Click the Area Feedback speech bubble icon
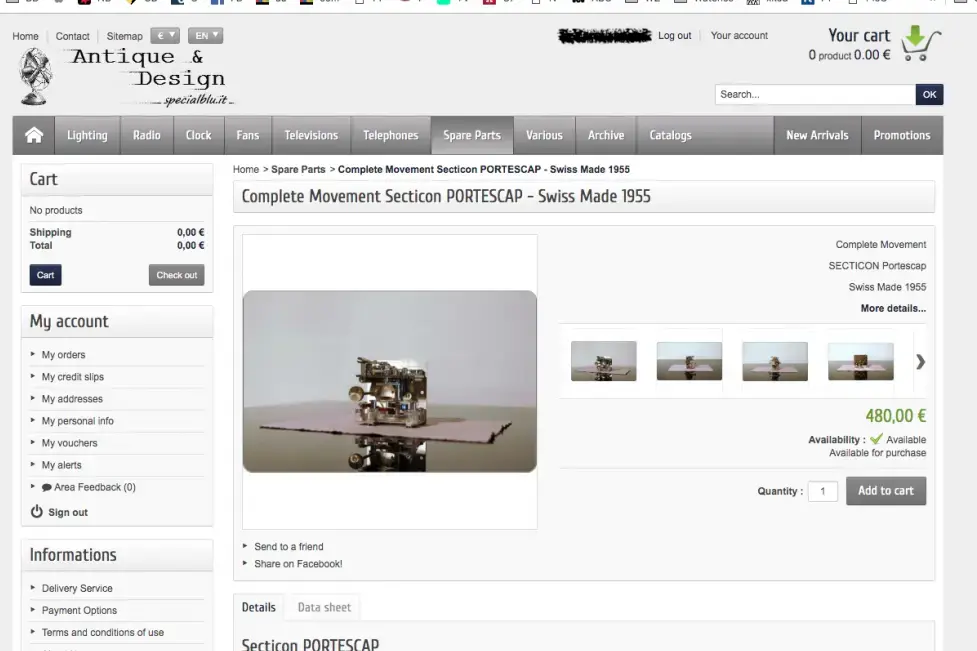The image size is (977, 651). 47,488
